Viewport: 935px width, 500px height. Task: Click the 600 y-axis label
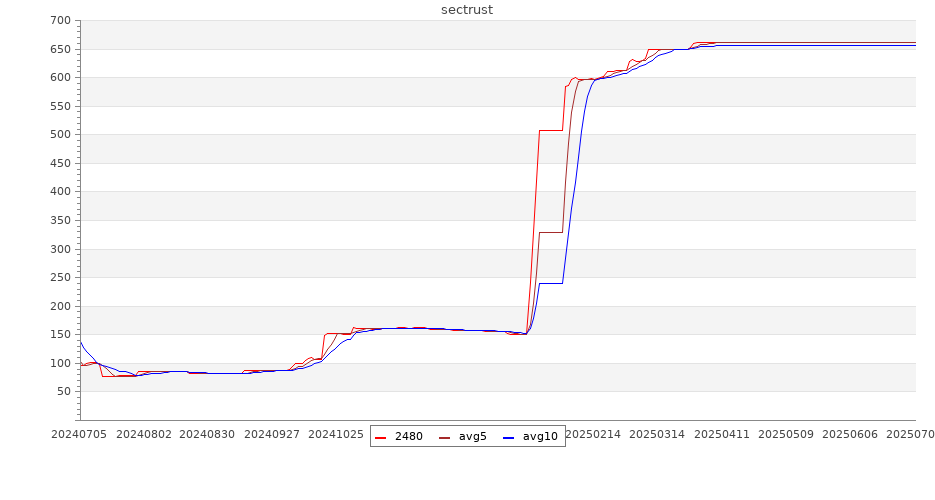61,77
